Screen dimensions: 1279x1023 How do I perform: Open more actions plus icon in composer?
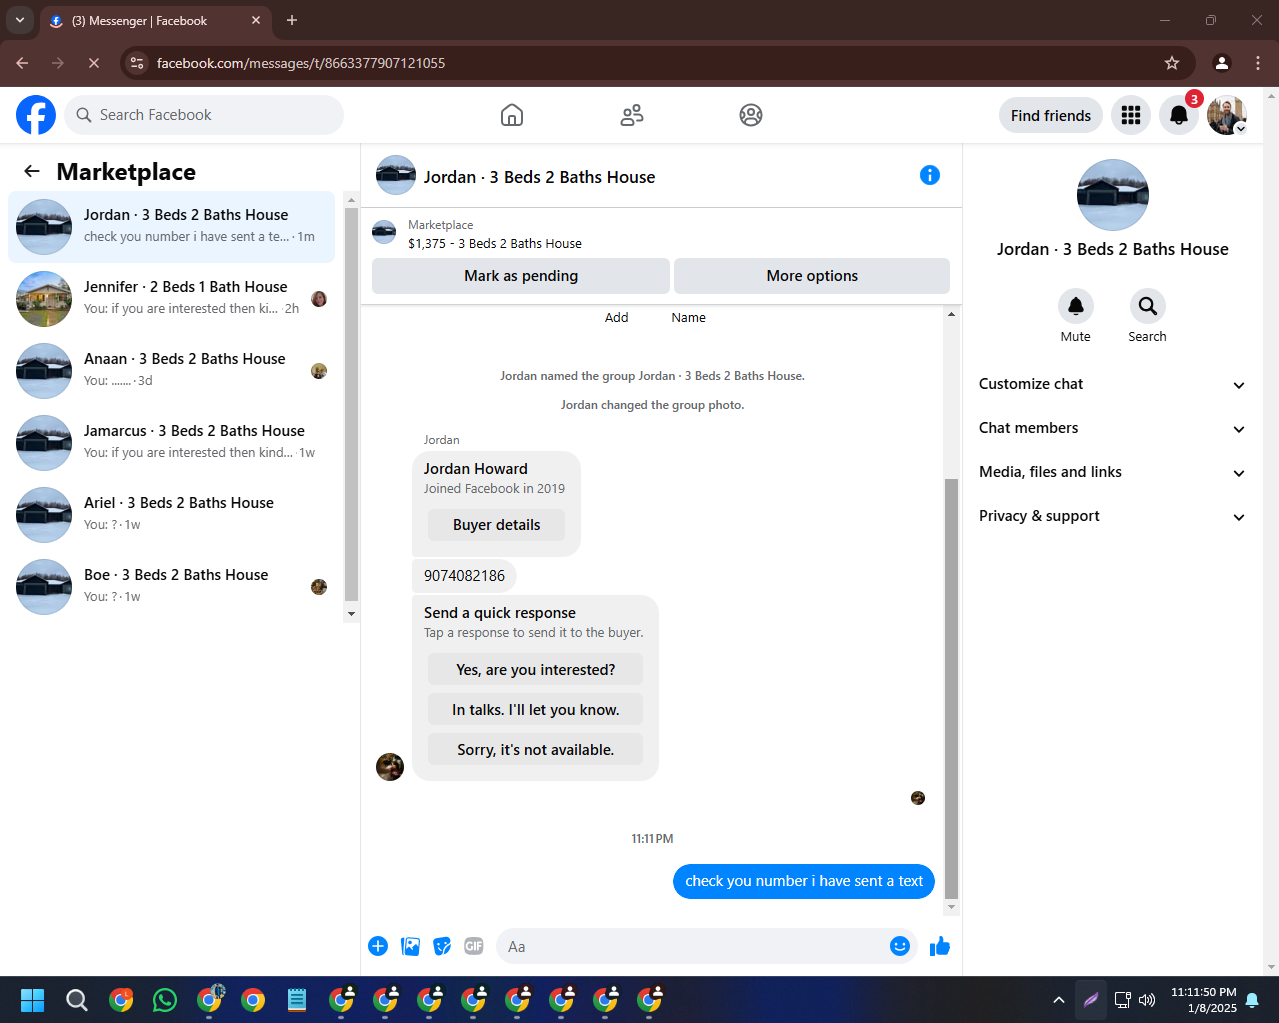coord(378,946)
